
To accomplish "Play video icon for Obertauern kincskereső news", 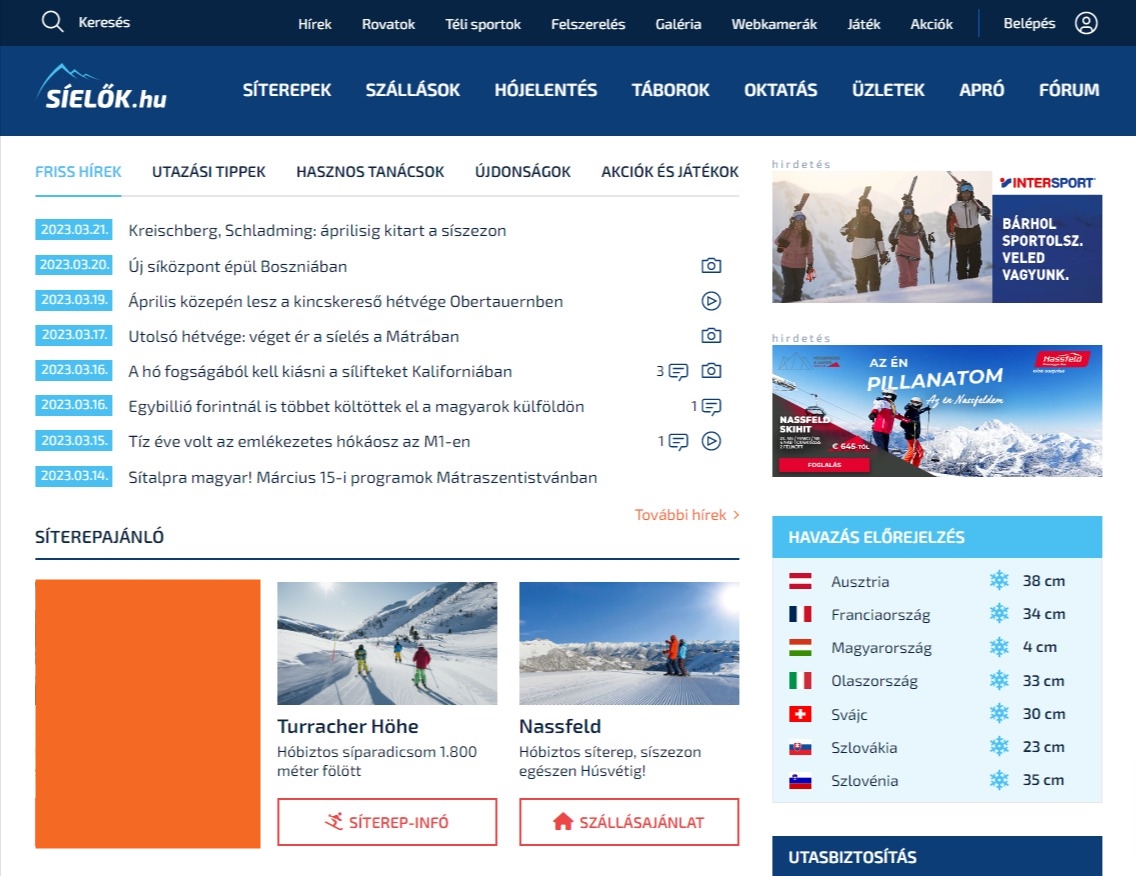I will 711,301.
